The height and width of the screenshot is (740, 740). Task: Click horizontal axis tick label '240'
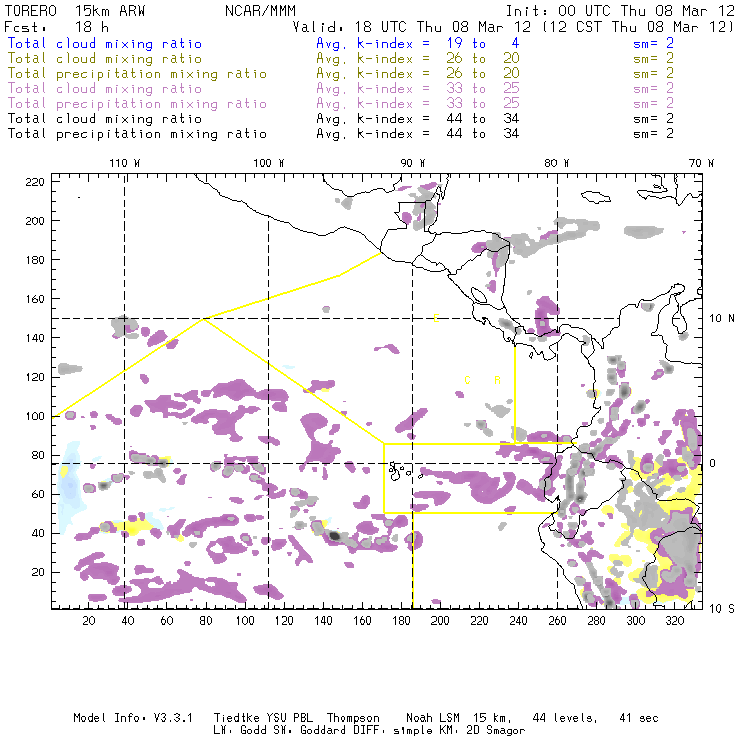point(518,621)
